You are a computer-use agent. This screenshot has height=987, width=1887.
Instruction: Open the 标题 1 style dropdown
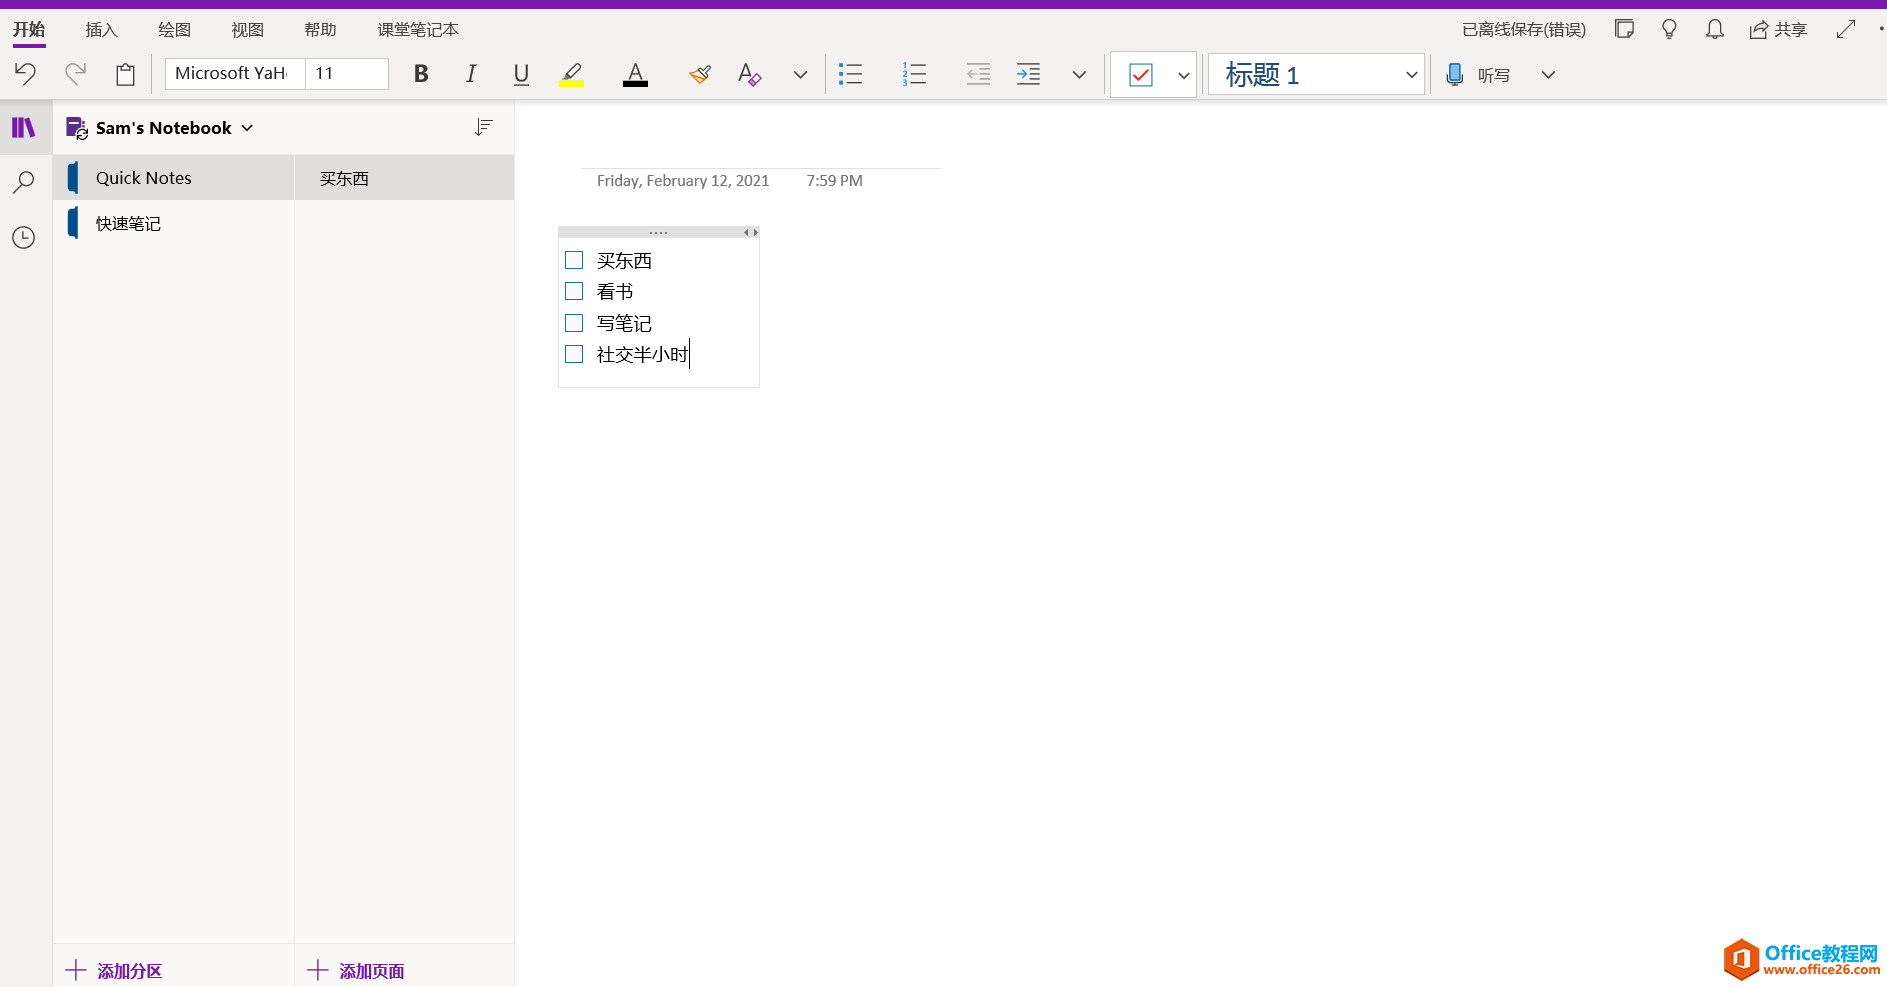[x=1411, y=74]
